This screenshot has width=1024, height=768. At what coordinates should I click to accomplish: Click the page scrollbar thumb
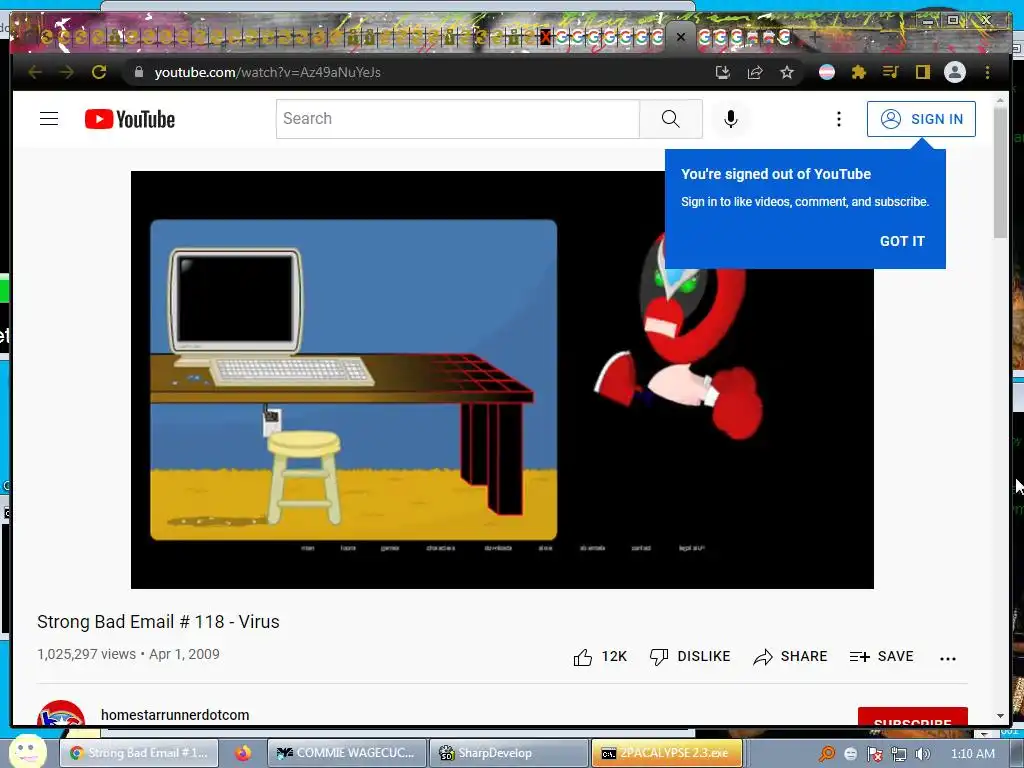[x=1000, y=172]
